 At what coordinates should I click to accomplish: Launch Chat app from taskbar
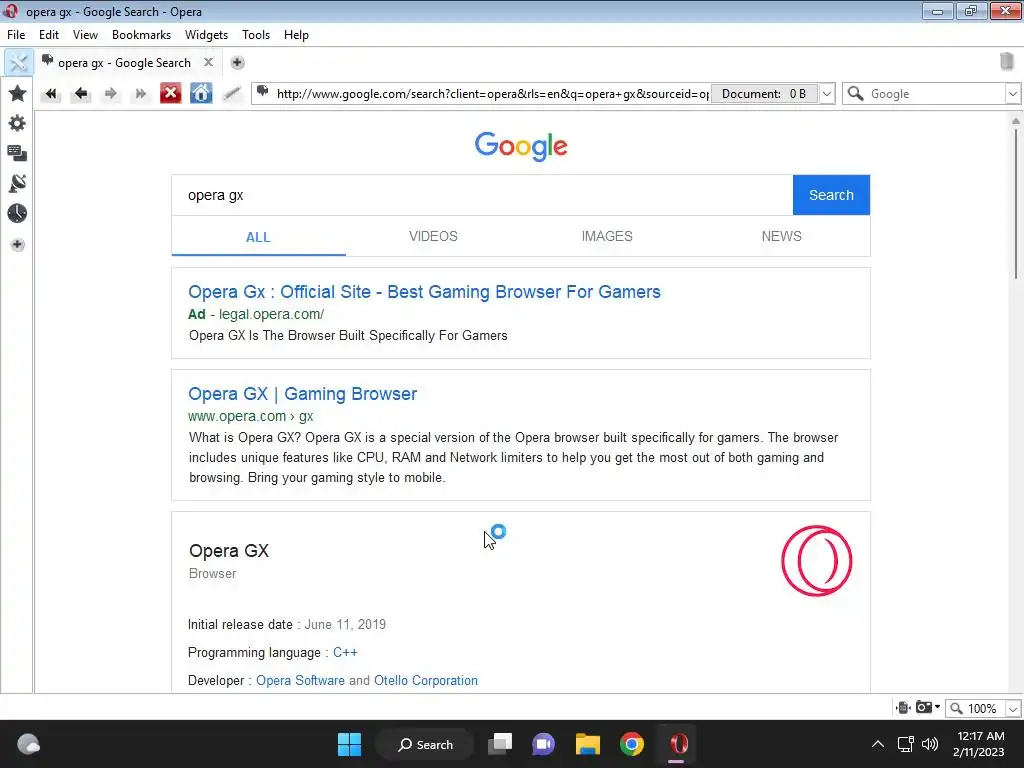tap(543, 744)
